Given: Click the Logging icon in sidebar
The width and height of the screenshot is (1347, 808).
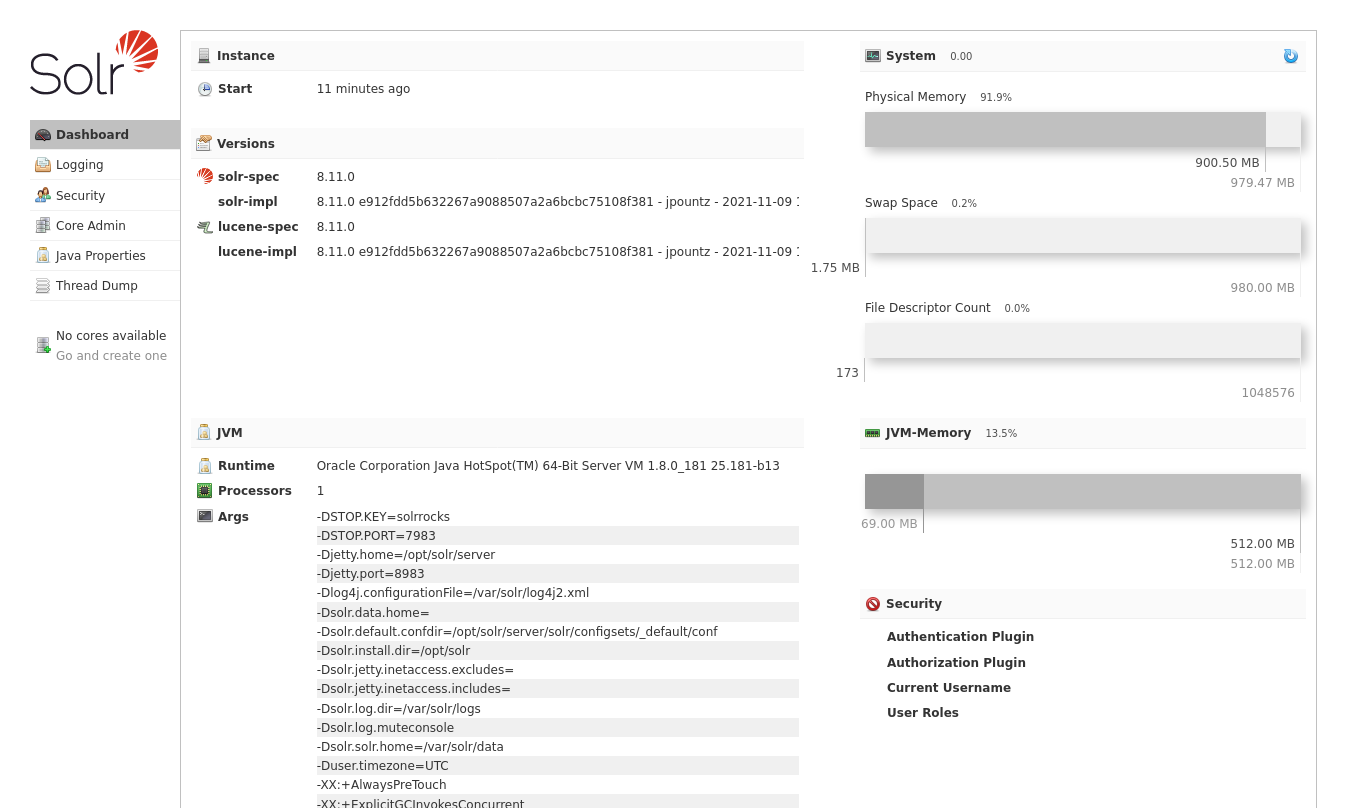Looking at the screenshot, I should pyautogui.click(x=43, y=165).
